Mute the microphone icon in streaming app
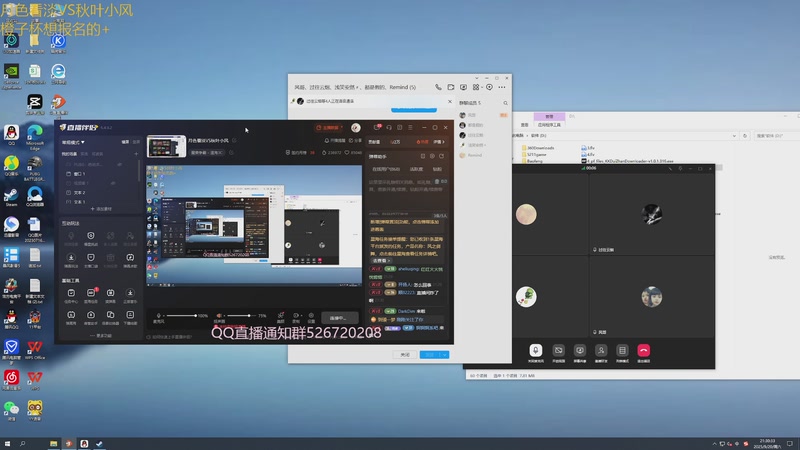The height and width of the screenshot is (450, 800). point(158,316)
